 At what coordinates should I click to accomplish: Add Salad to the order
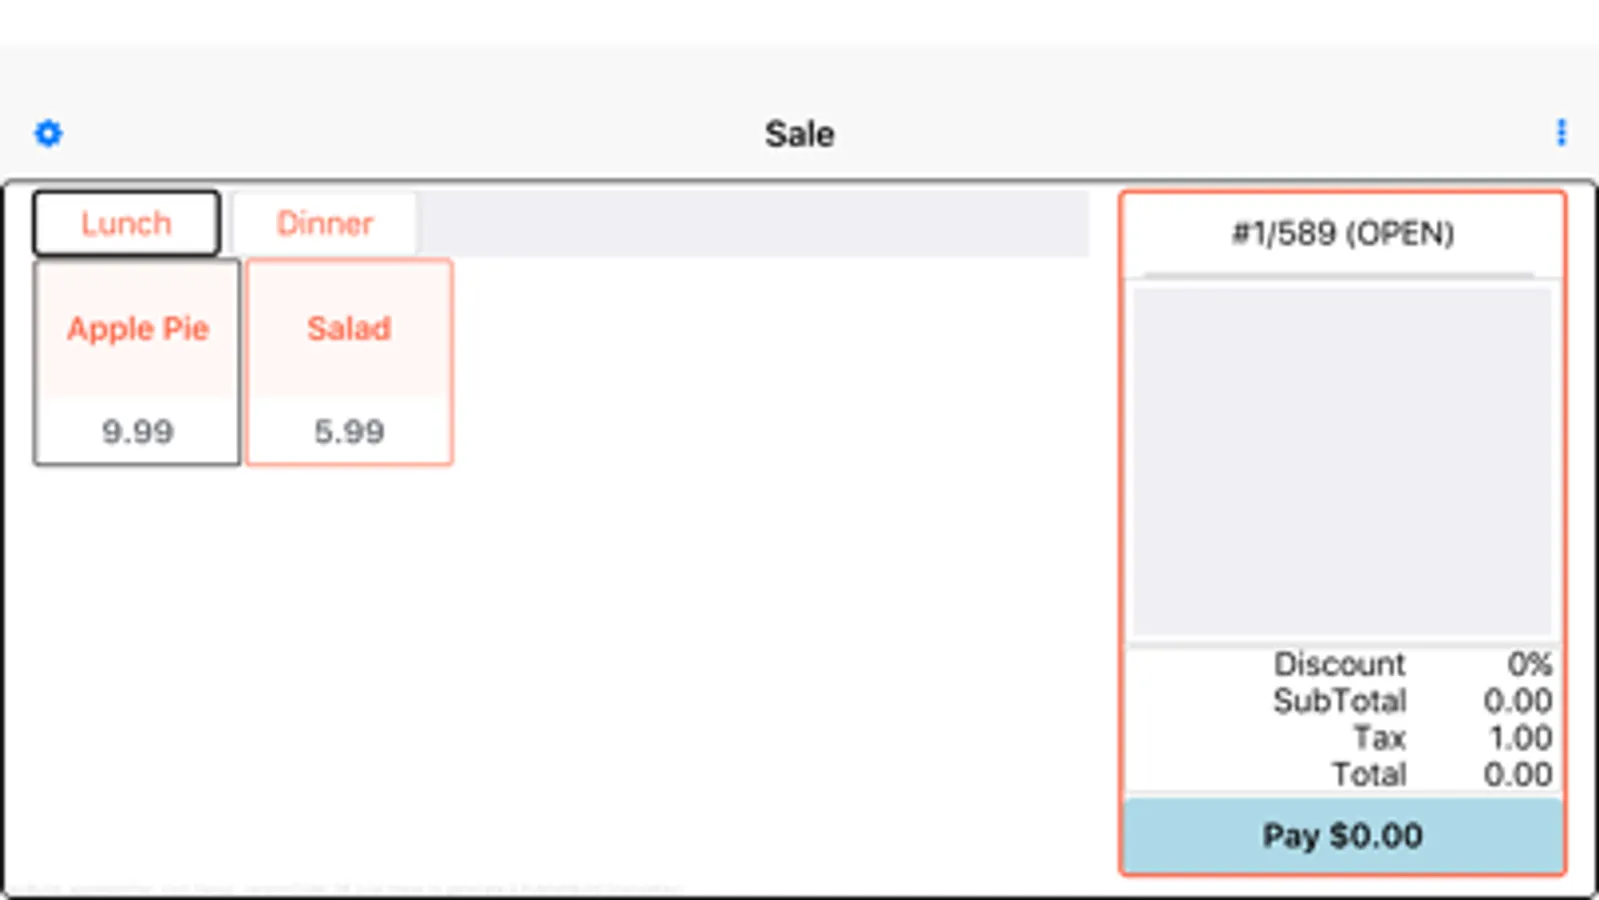click(349, 329)
